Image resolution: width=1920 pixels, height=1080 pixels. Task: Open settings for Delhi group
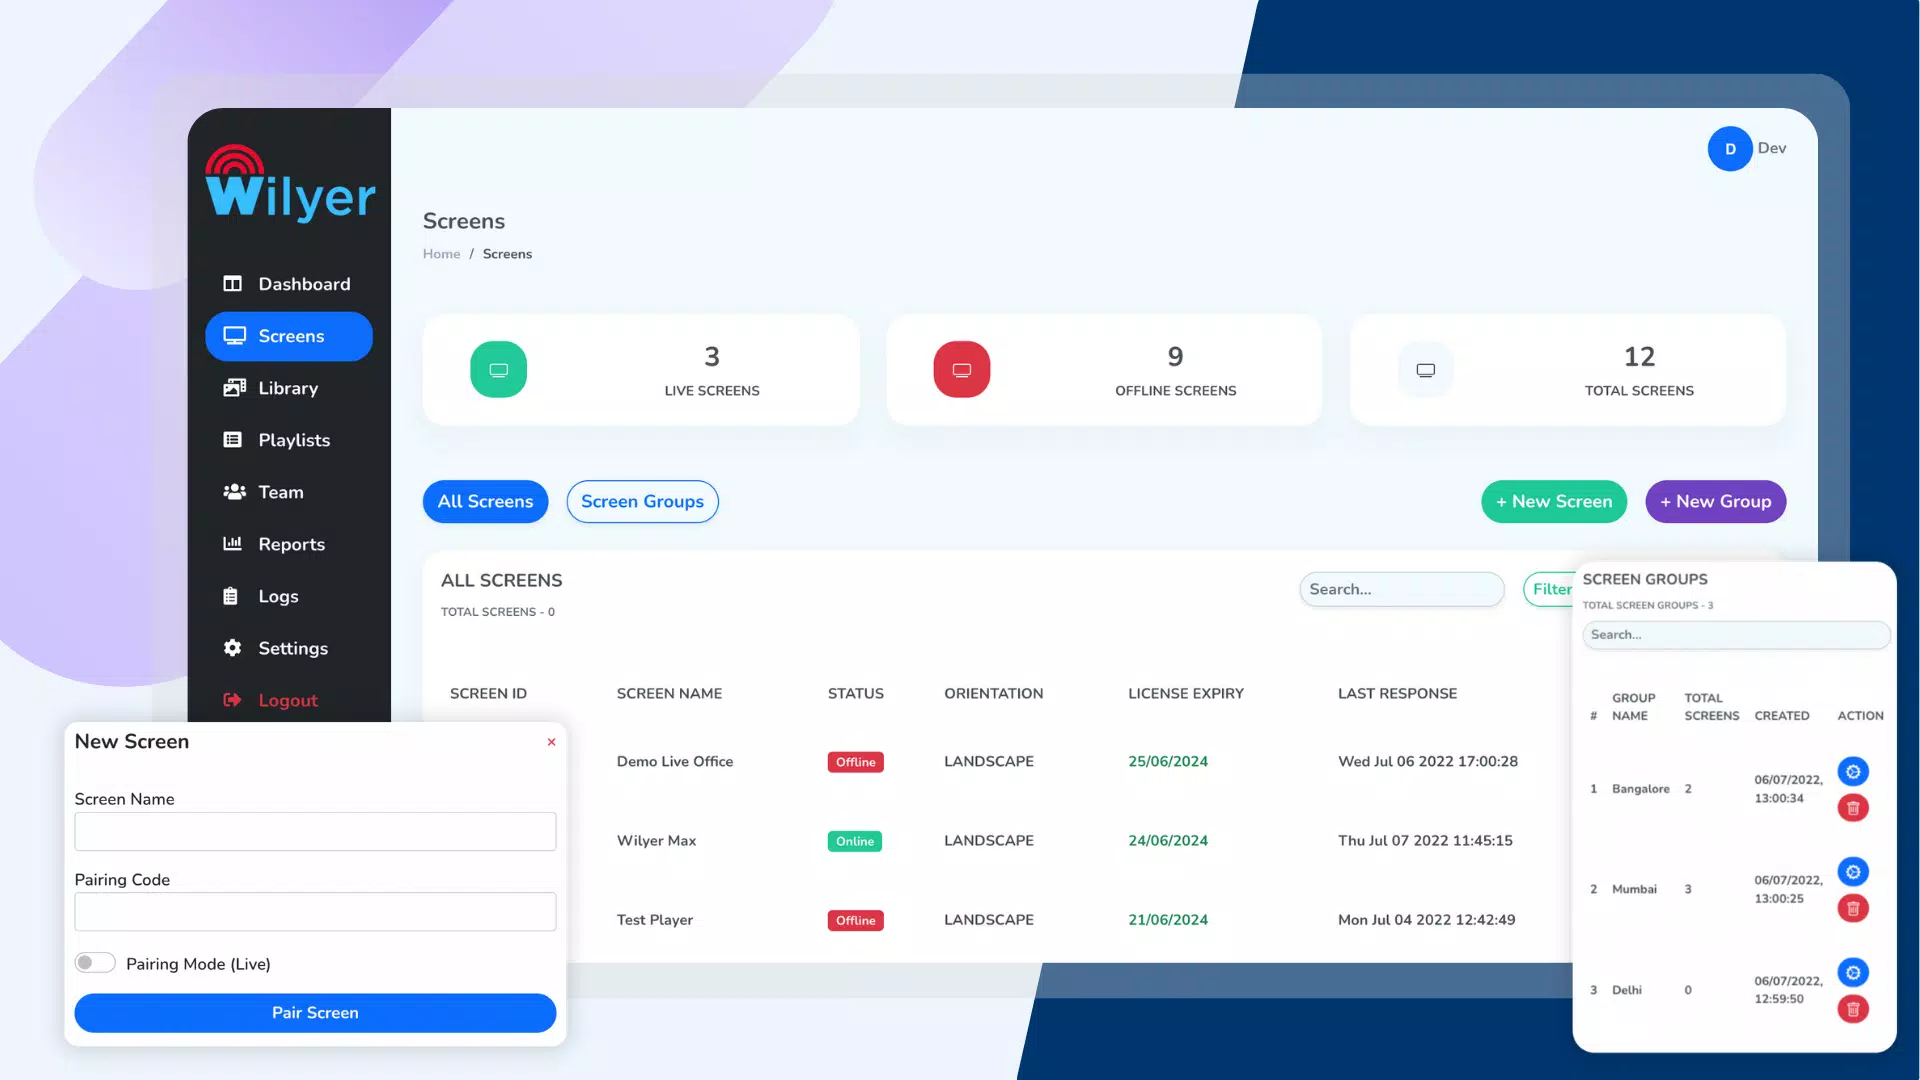1853,972
